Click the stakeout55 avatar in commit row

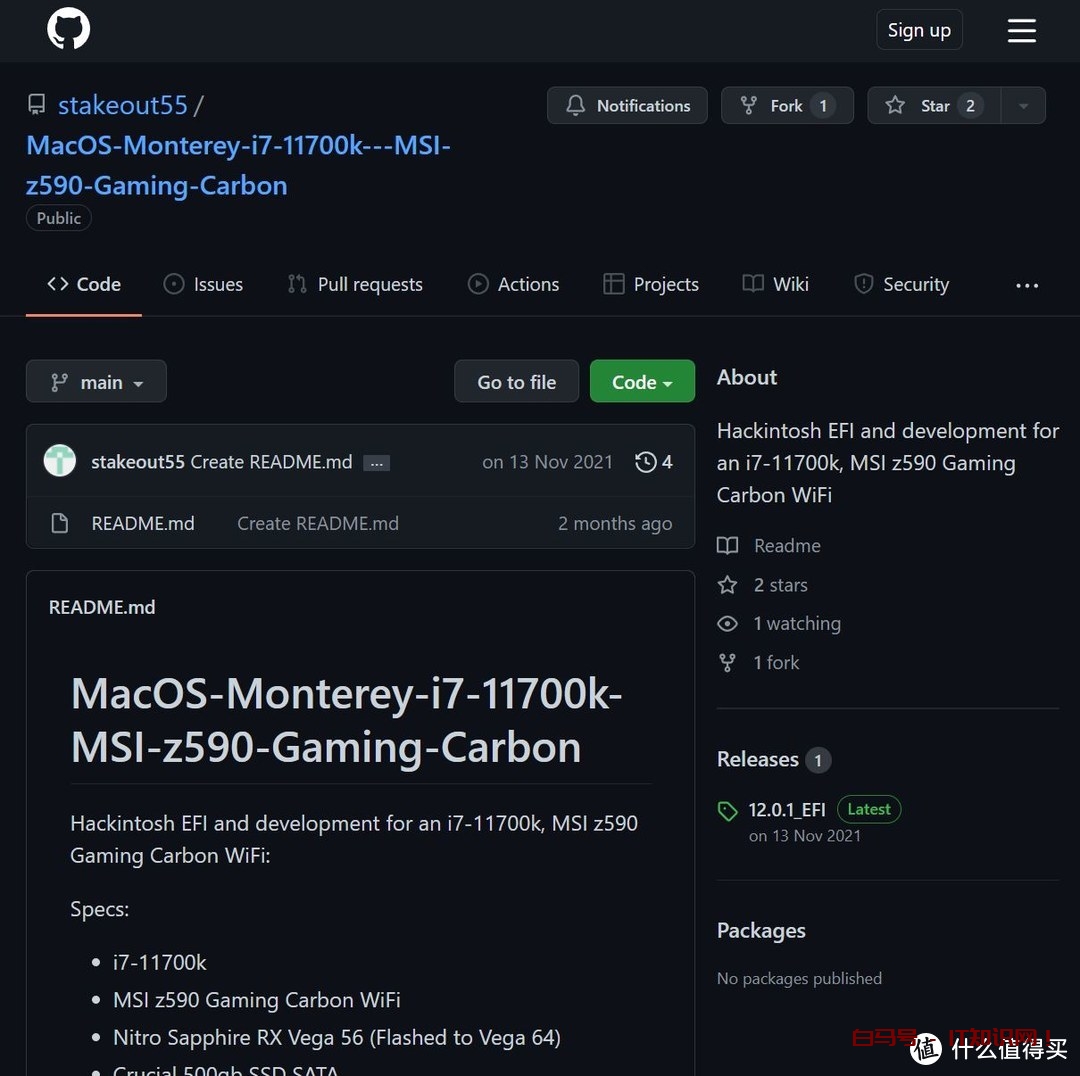tap(60, 461)
